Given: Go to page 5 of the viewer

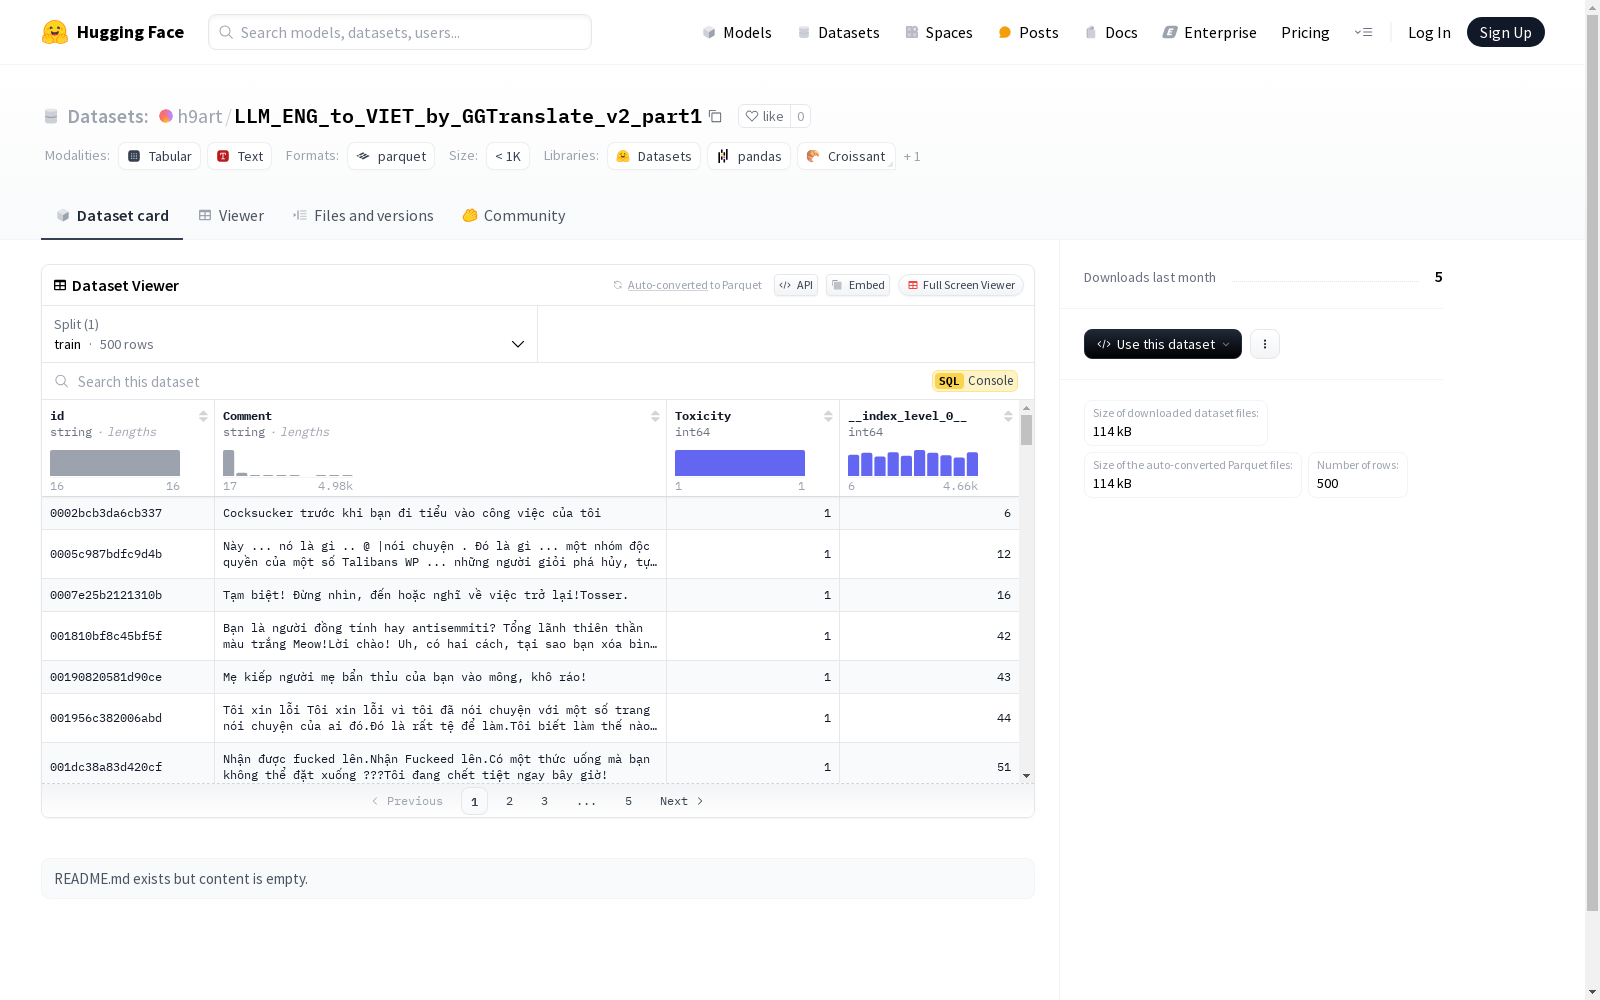Looking at the screenshot, I should point(628,801).
